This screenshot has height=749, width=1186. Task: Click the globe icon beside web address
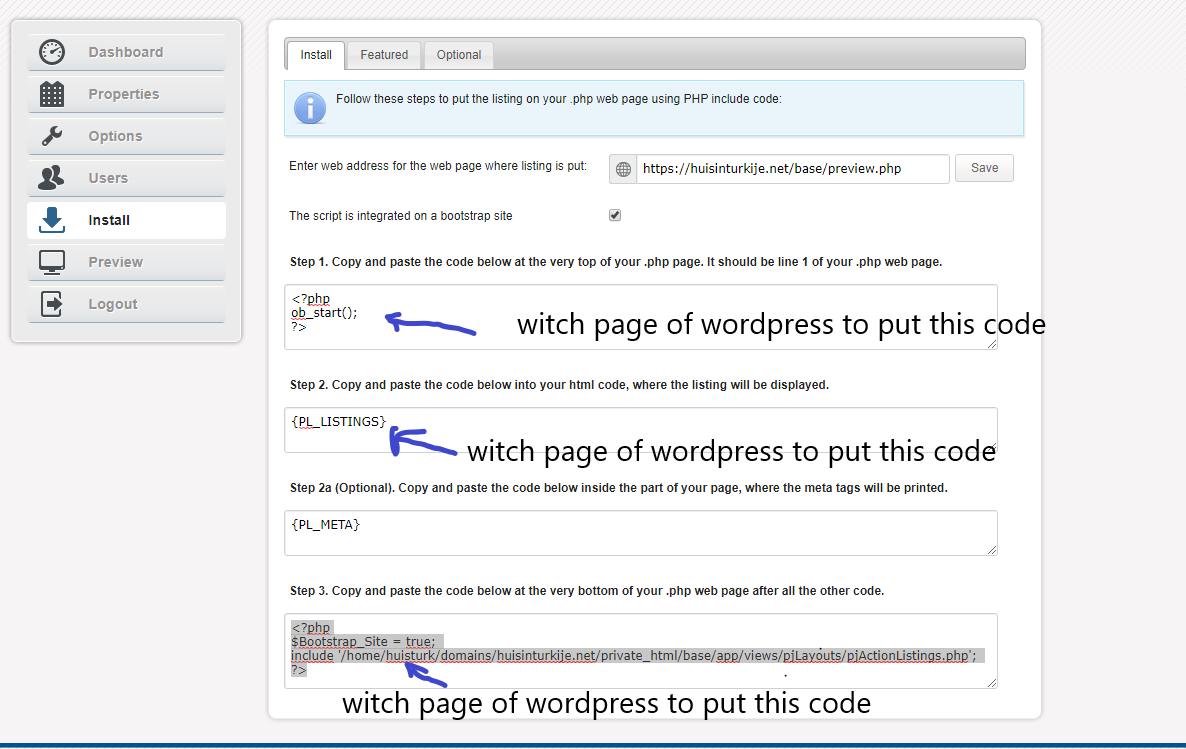(623, 169)
